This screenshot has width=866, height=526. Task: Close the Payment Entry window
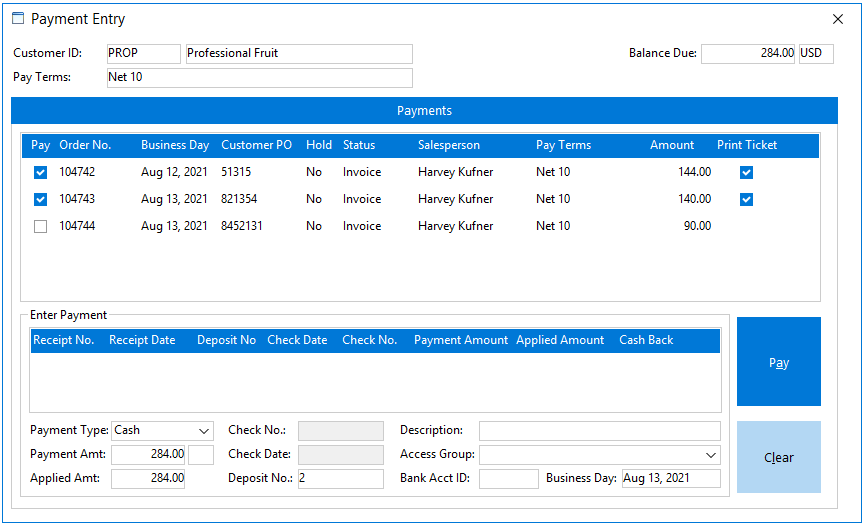(837, 19)
